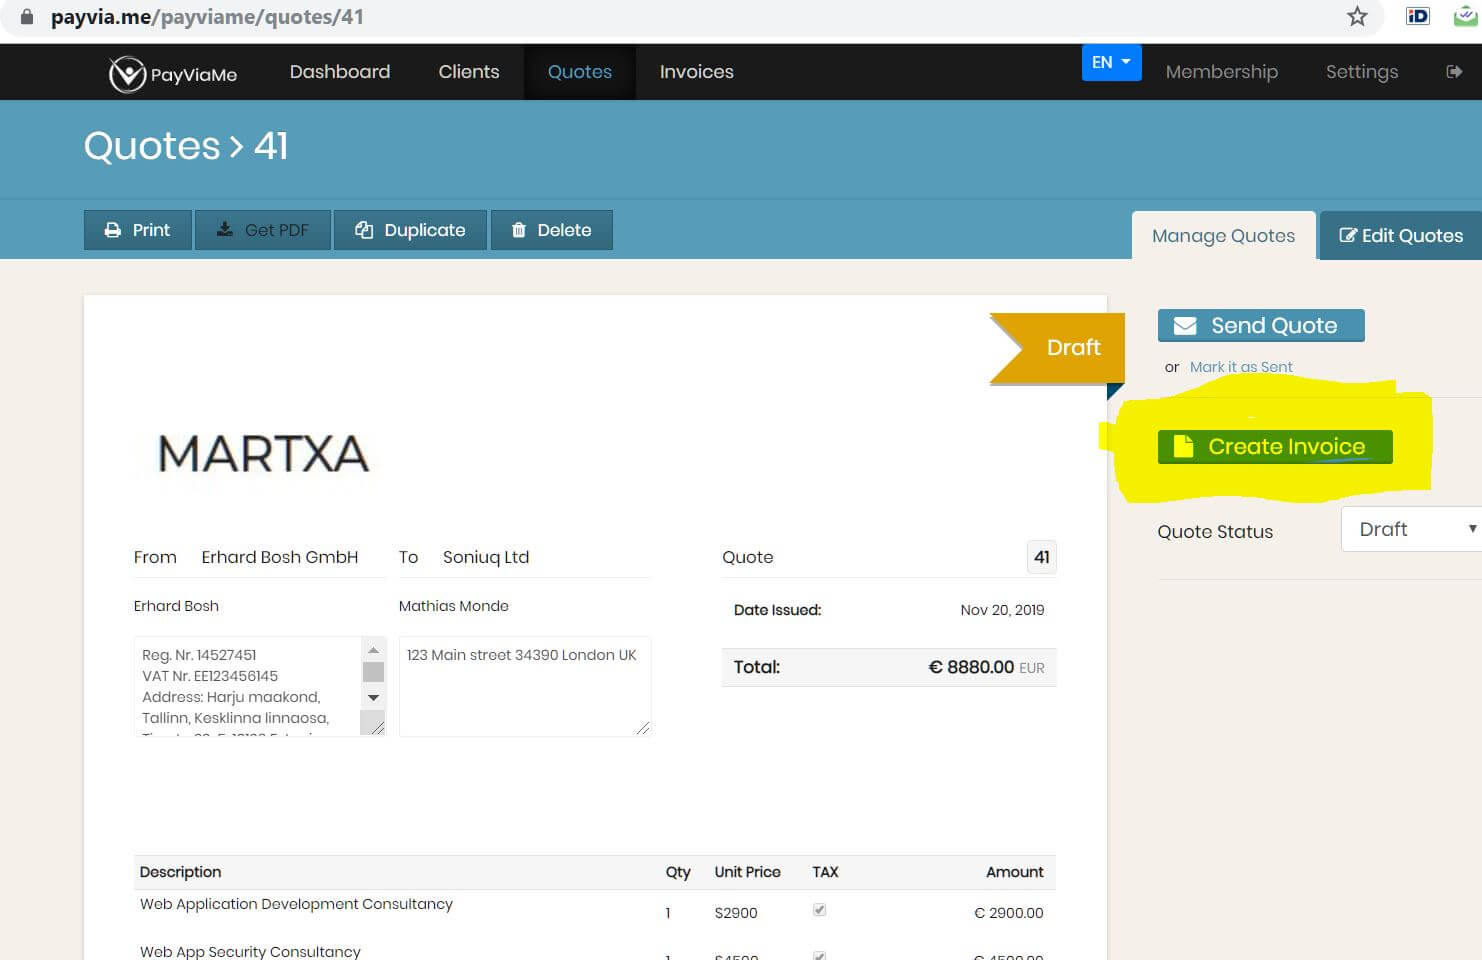This screenshot has height=960, width=1482.
Task: Click the Description column header
Action: click(180, 872)
